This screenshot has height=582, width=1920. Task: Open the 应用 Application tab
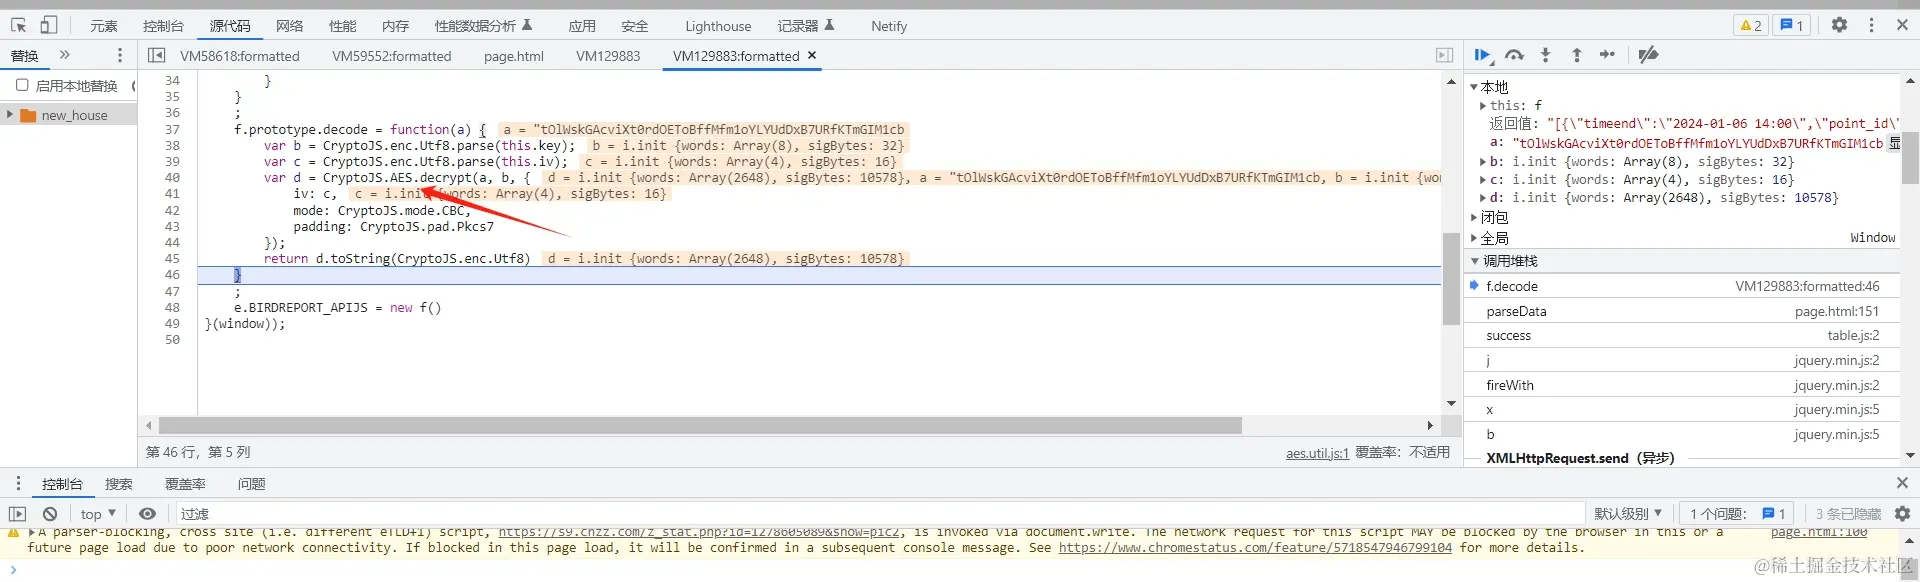(x=582, y=26)
